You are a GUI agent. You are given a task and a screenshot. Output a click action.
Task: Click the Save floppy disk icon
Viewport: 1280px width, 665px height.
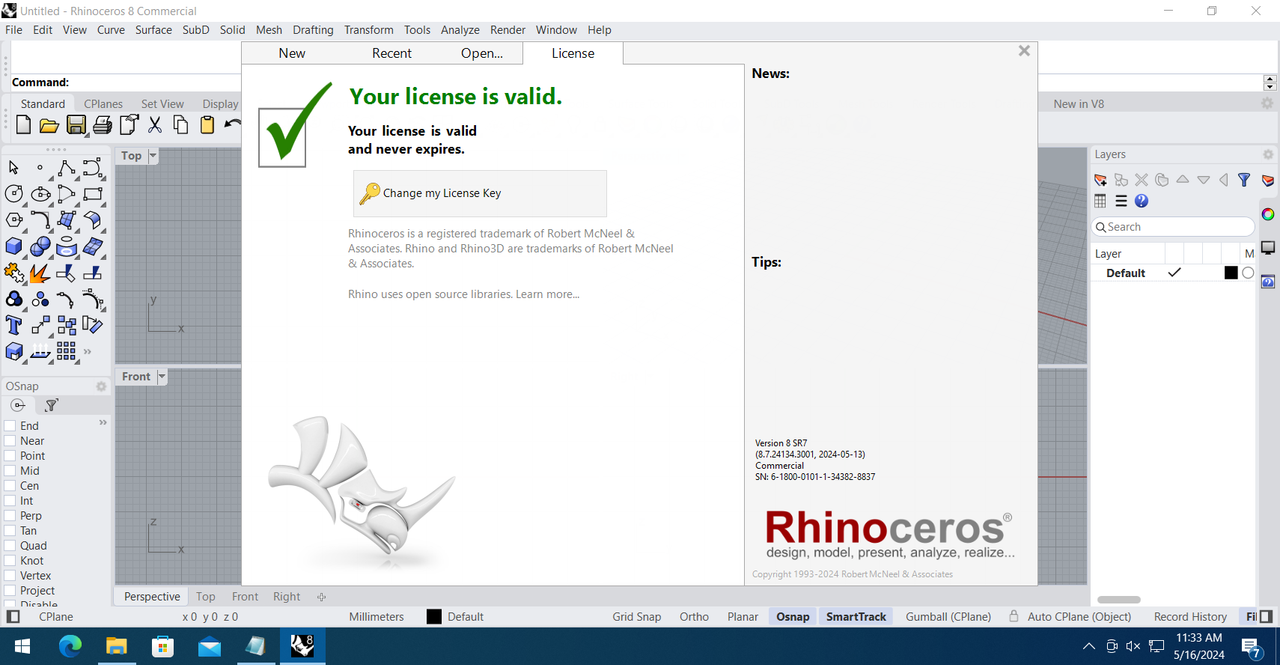76,125
